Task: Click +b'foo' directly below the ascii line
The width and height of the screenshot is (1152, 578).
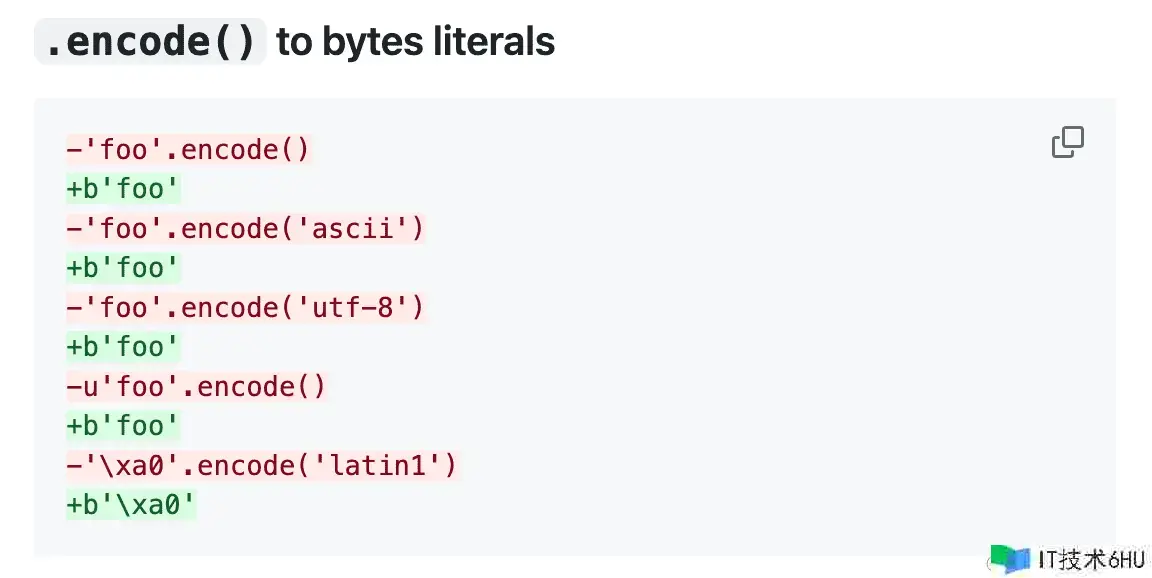Action: coord(123,268)
